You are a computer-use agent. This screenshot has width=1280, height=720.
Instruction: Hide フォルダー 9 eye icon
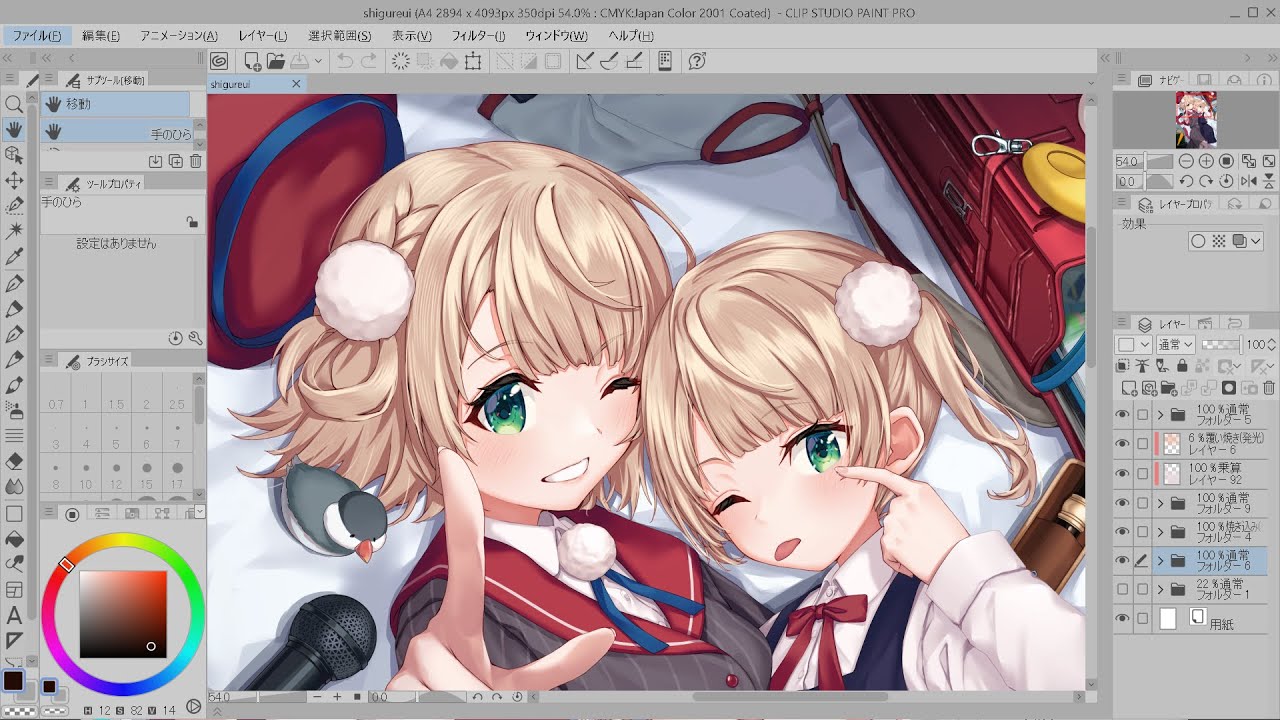coord(1123,503)
